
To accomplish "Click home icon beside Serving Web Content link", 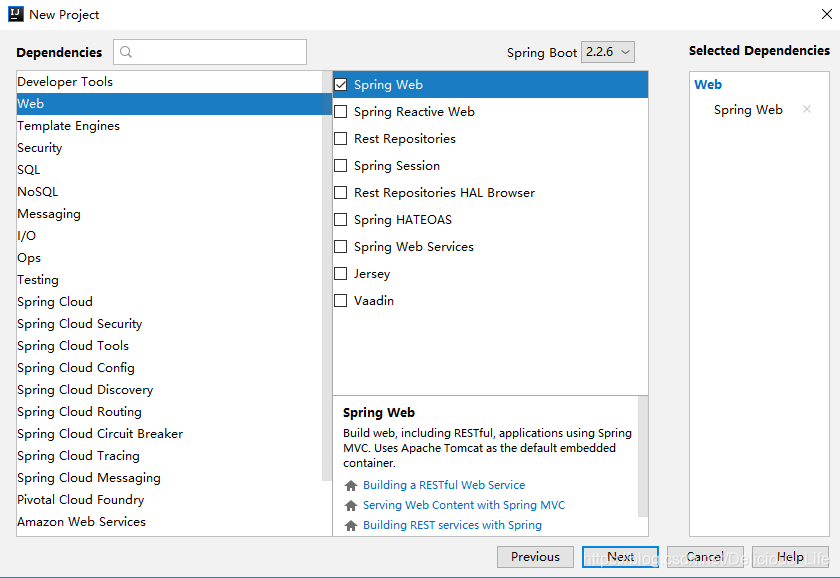I will [351, 505].
